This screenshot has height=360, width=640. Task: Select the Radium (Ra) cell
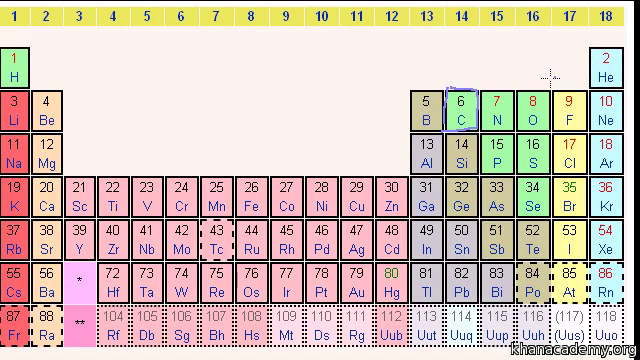(x=47, y=326)
